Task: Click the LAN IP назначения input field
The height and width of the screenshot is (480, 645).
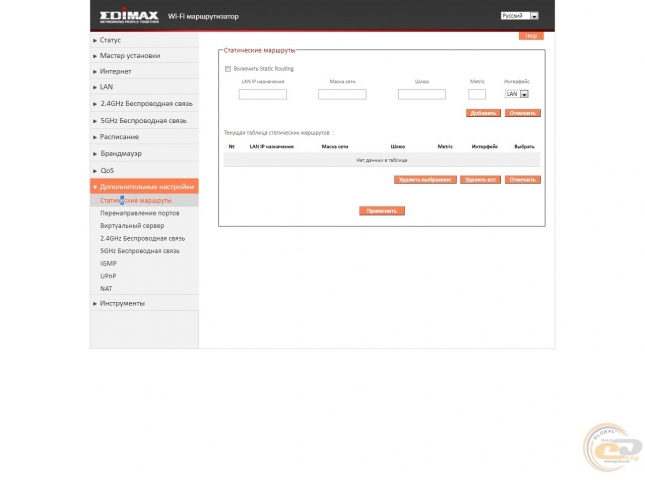Action: [x=263, y=94]
